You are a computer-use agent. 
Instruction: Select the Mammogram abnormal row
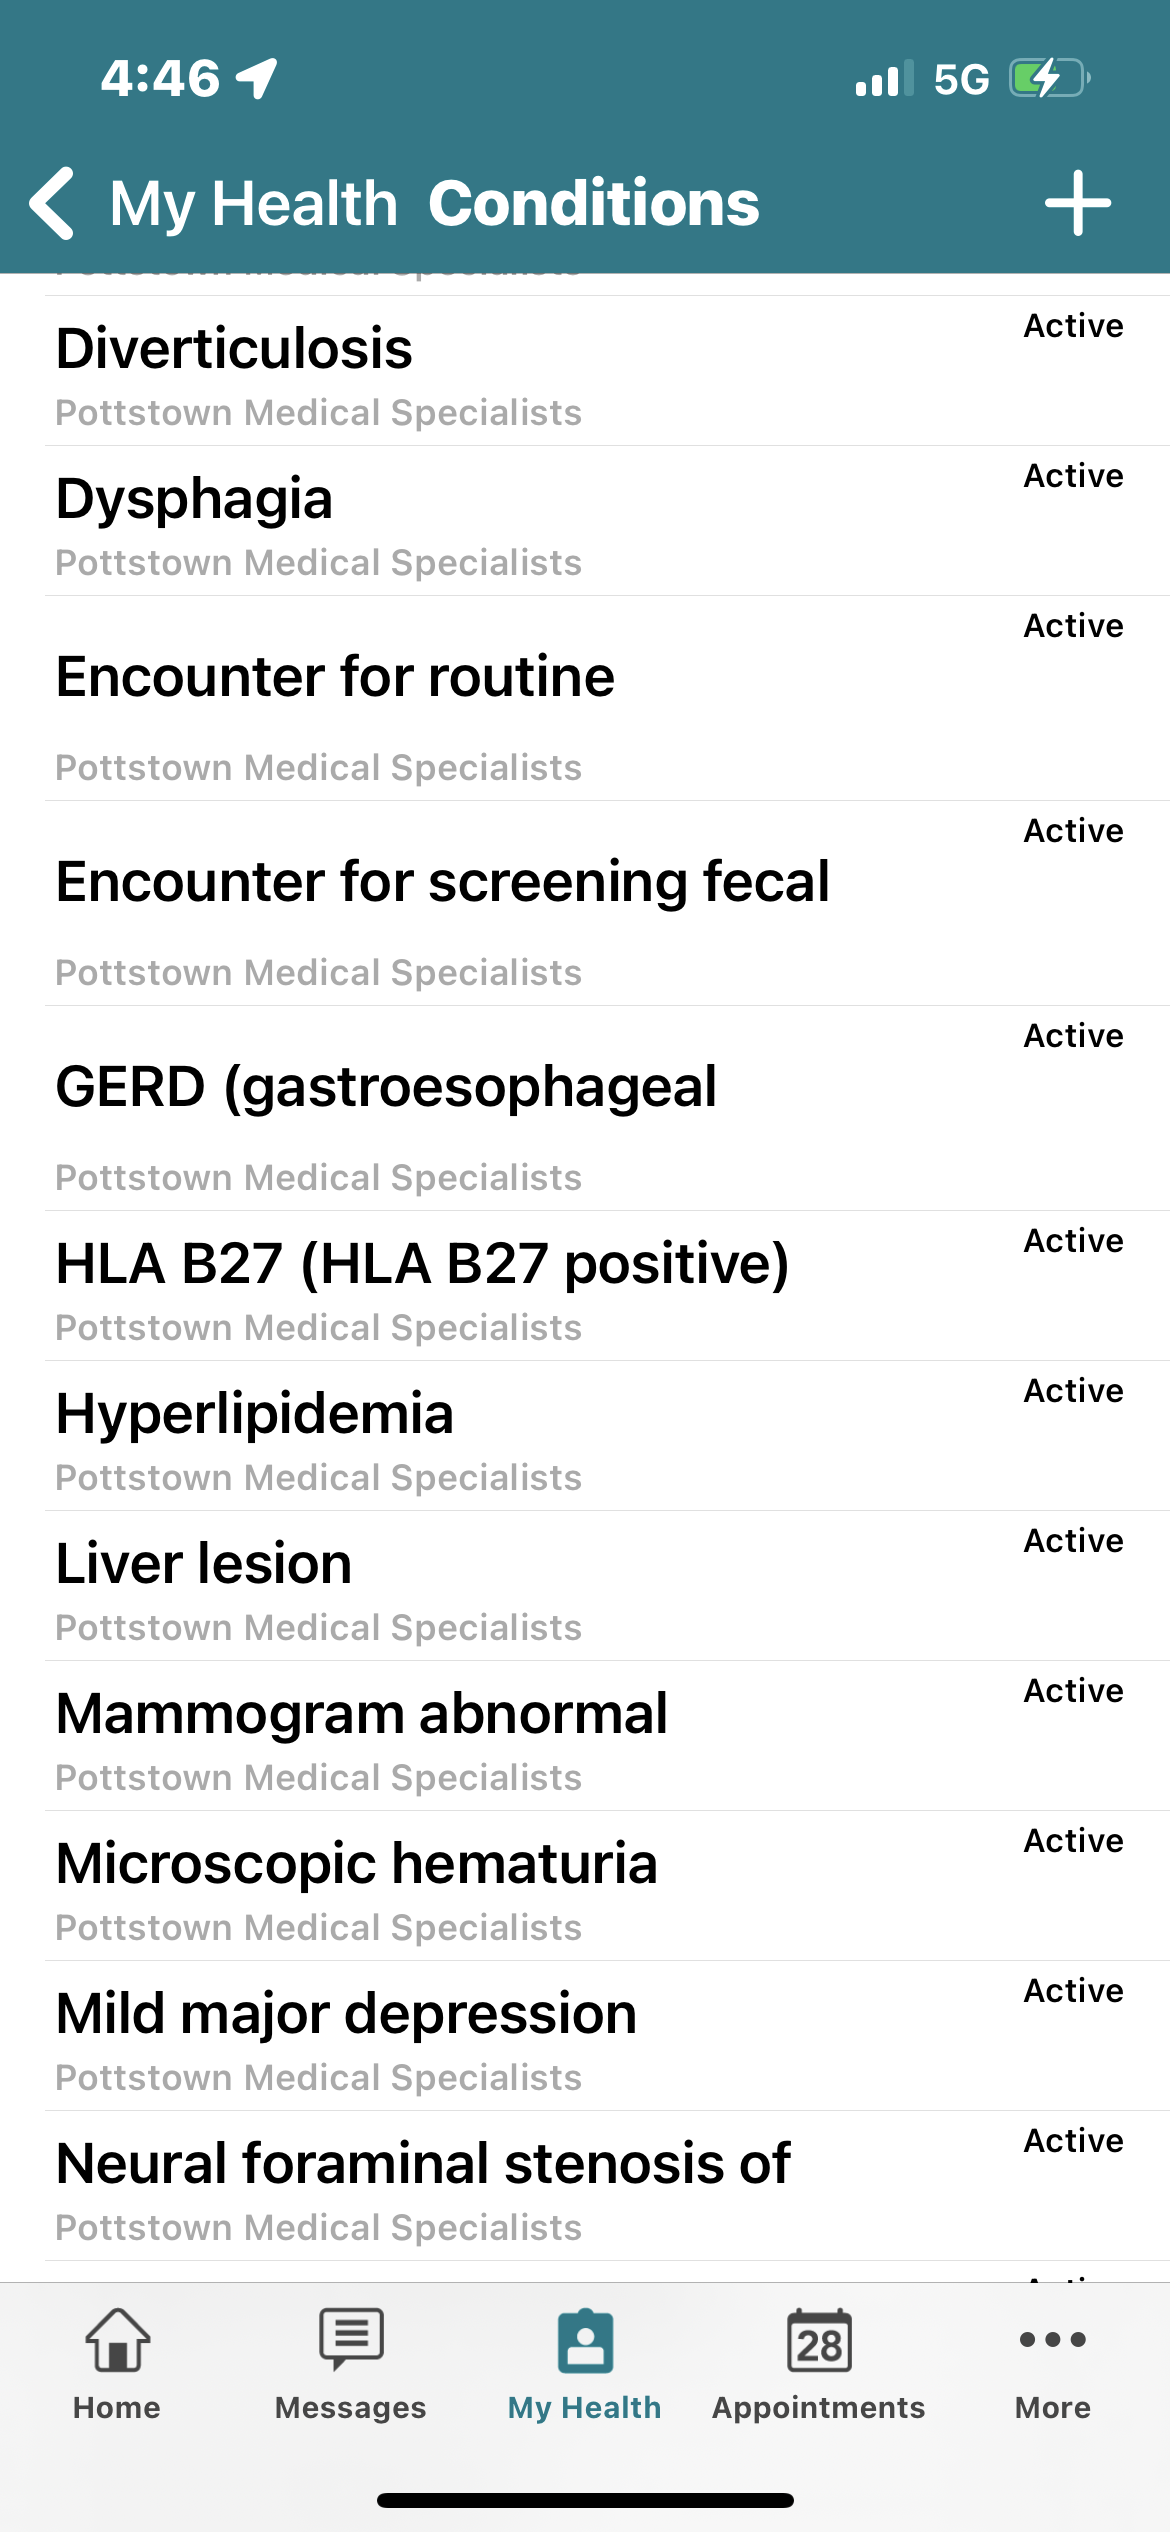(362, 1714)
